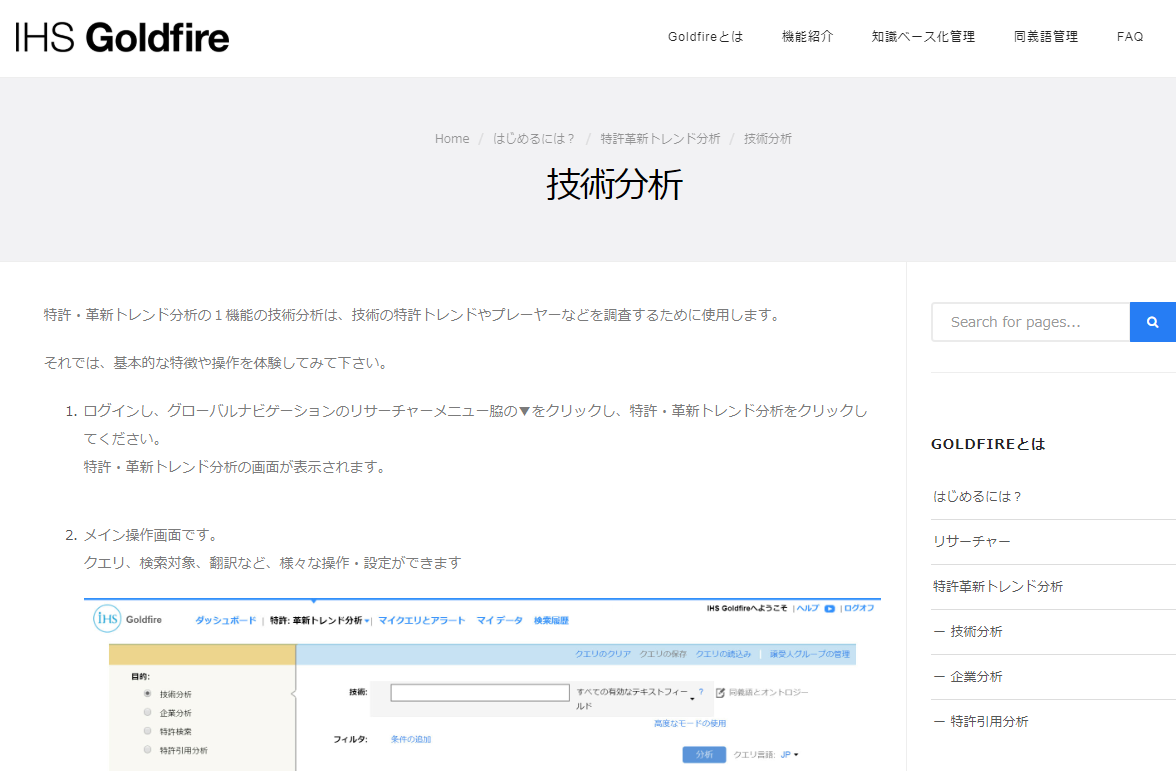Click the blue ? help mark by the text-field dropdown
The width and height of the screenshot is (1176, 771).
click(x=701, y=692)
